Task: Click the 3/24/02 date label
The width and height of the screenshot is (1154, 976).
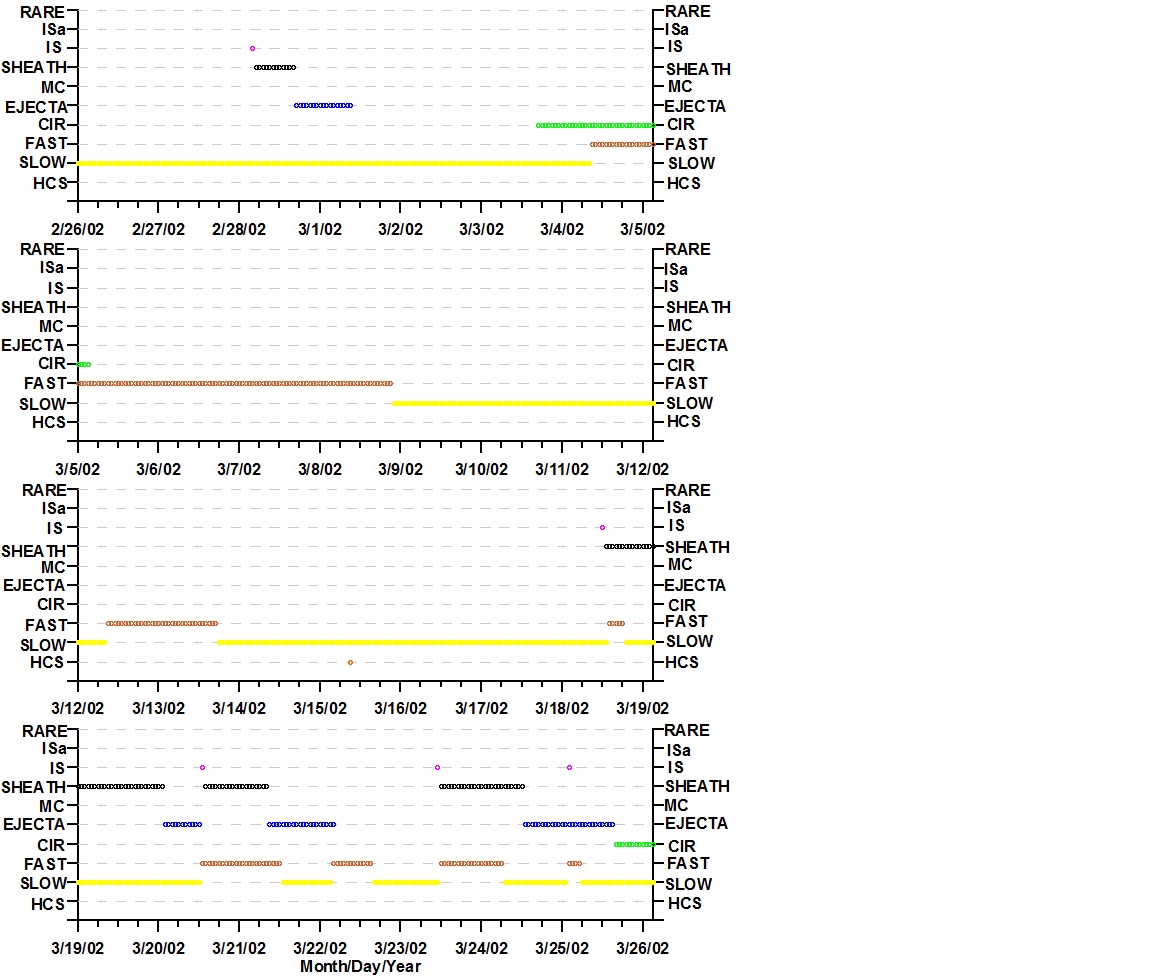Action: click(481, 949)
